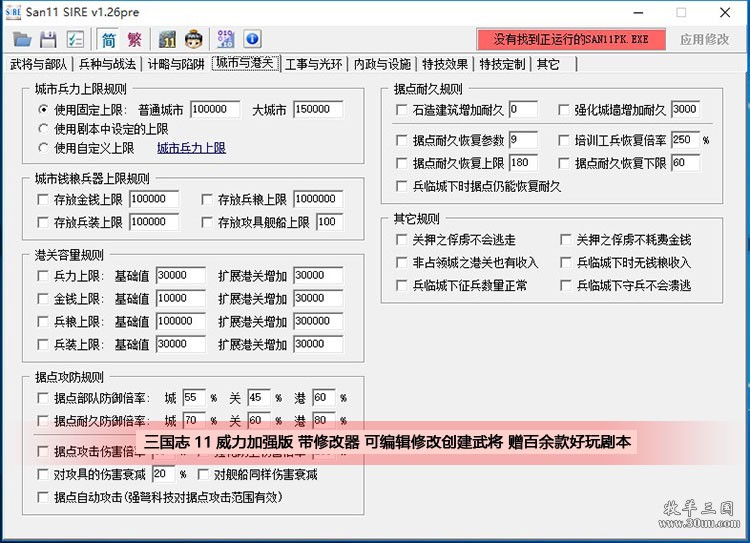Open file with the folder icon
Image resolution: width=750 pixels, height=543 pixels.
(x=22, y=39)
